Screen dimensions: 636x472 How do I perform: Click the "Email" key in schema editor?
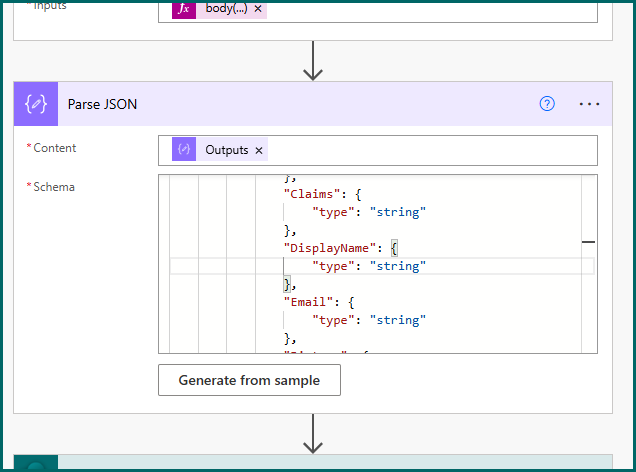308,302
